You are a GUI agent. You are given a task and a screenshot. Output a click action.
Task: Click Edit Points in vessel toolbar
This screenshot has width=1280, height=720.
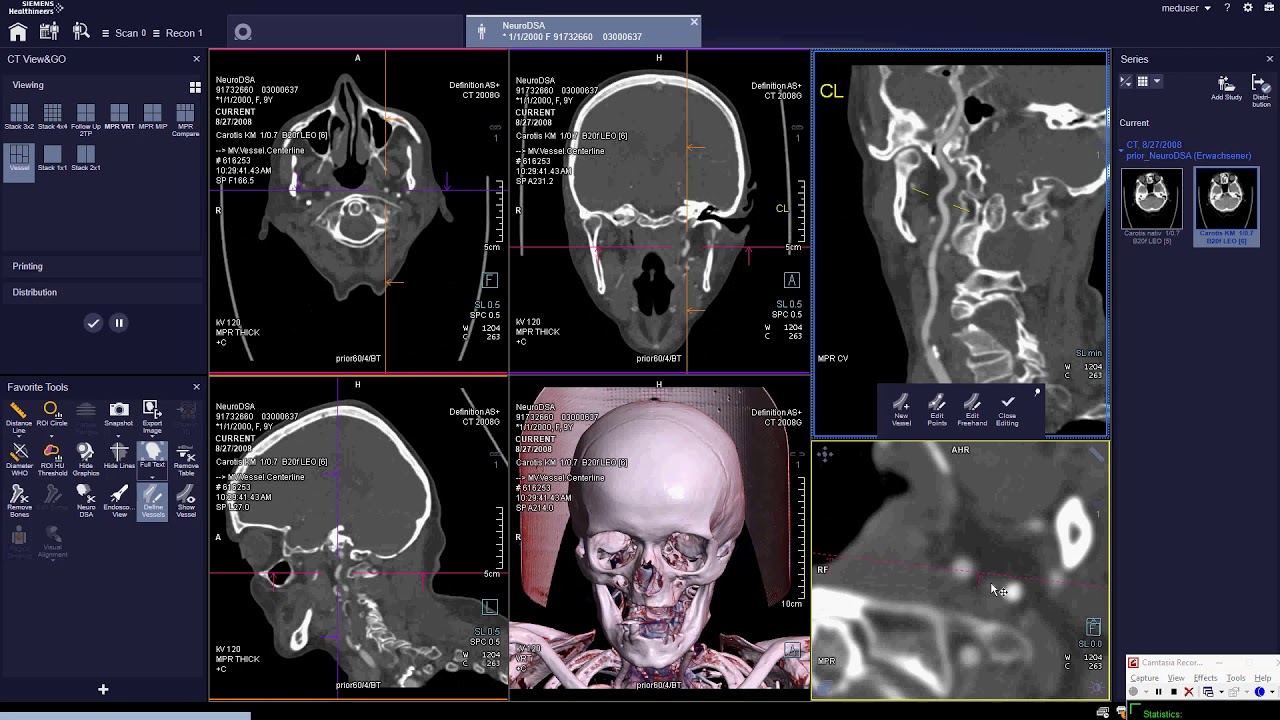pos(936,410)
